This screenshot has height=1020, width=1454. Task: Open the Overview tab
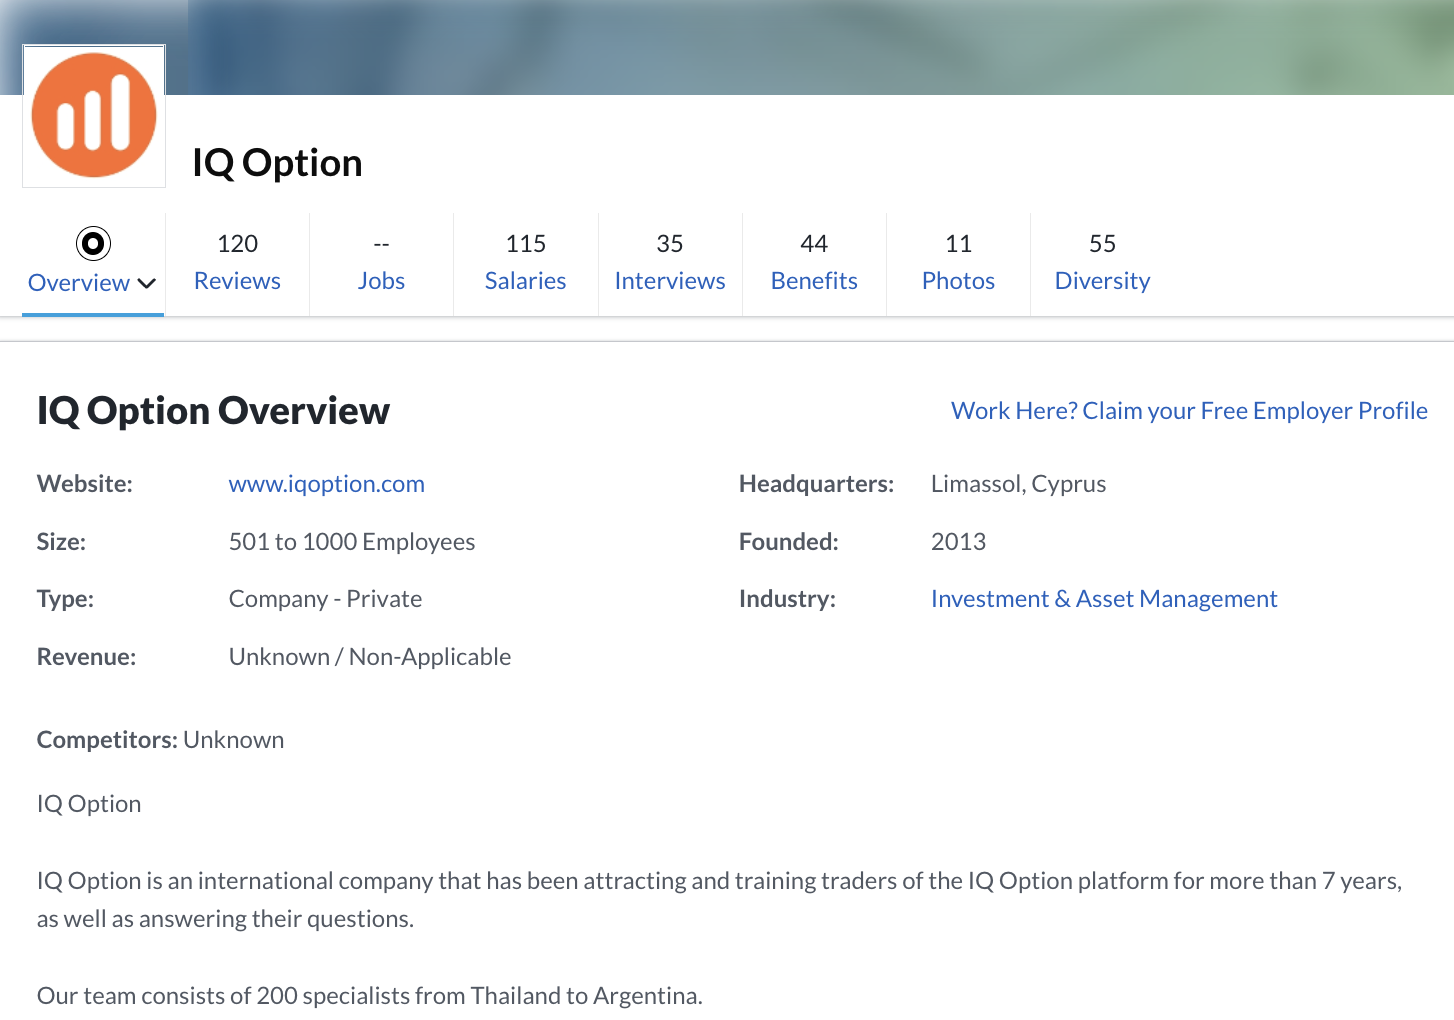93,263
